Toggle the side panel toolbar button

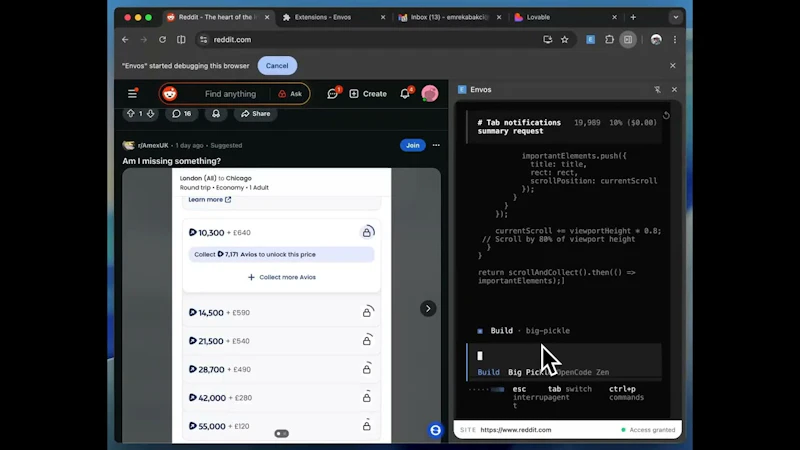pyautogui.click(x=628, y=39)
